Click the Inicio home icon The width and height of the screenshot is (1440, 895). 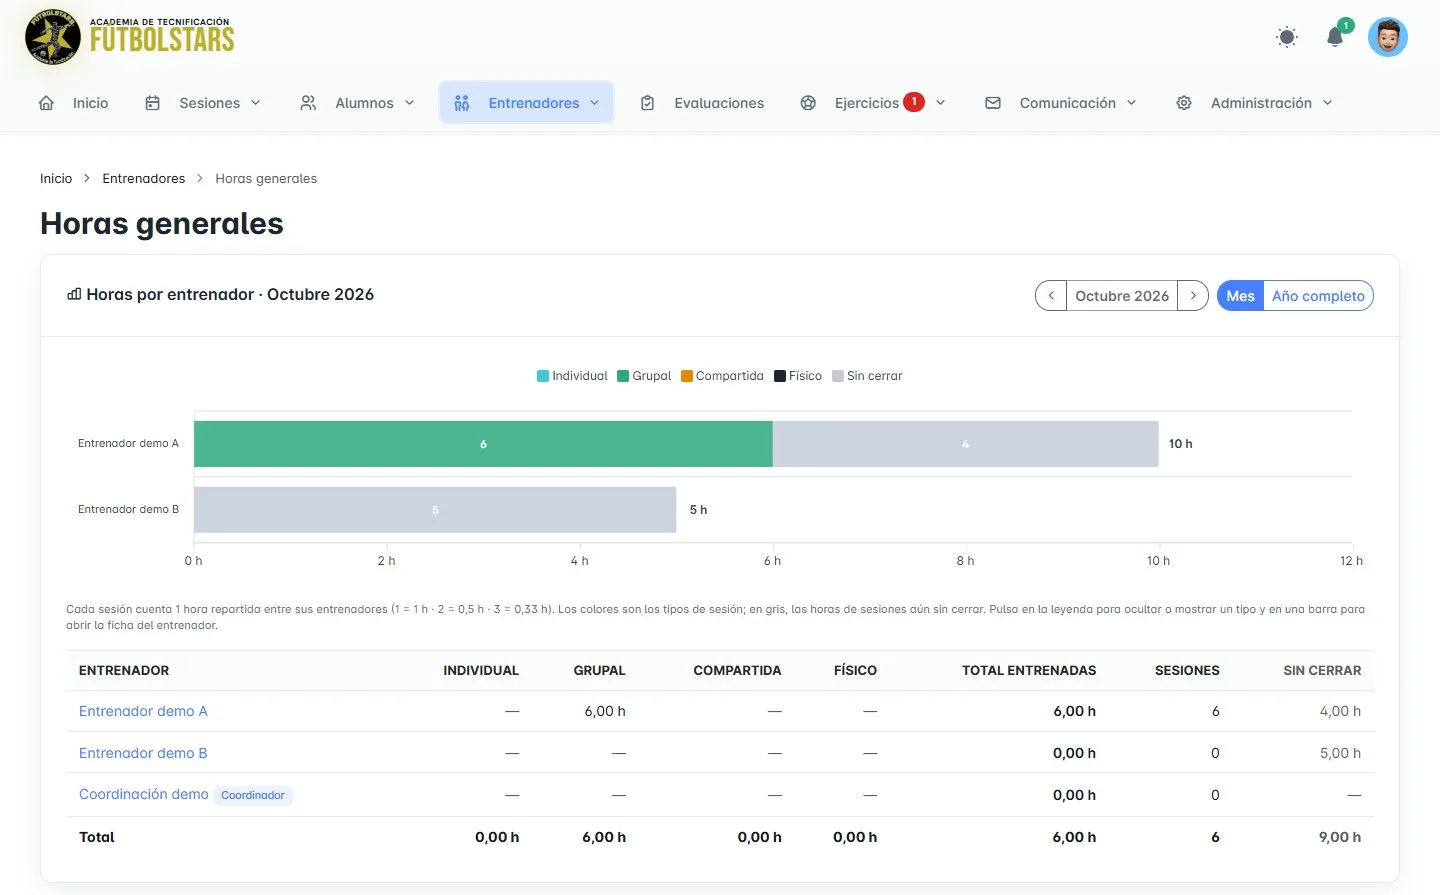click(46, 103)
